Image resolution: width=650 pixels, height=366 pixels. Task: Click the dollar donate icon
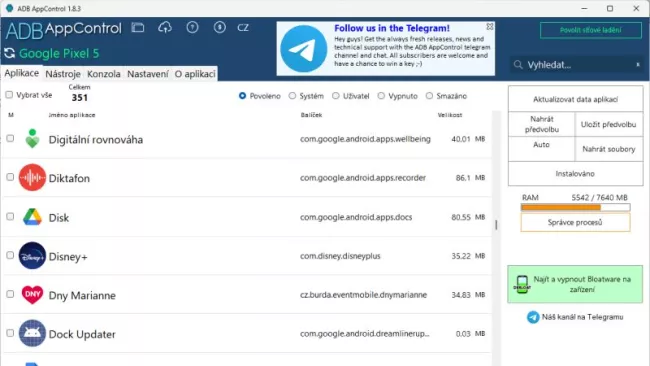click(x=220, y=27)
